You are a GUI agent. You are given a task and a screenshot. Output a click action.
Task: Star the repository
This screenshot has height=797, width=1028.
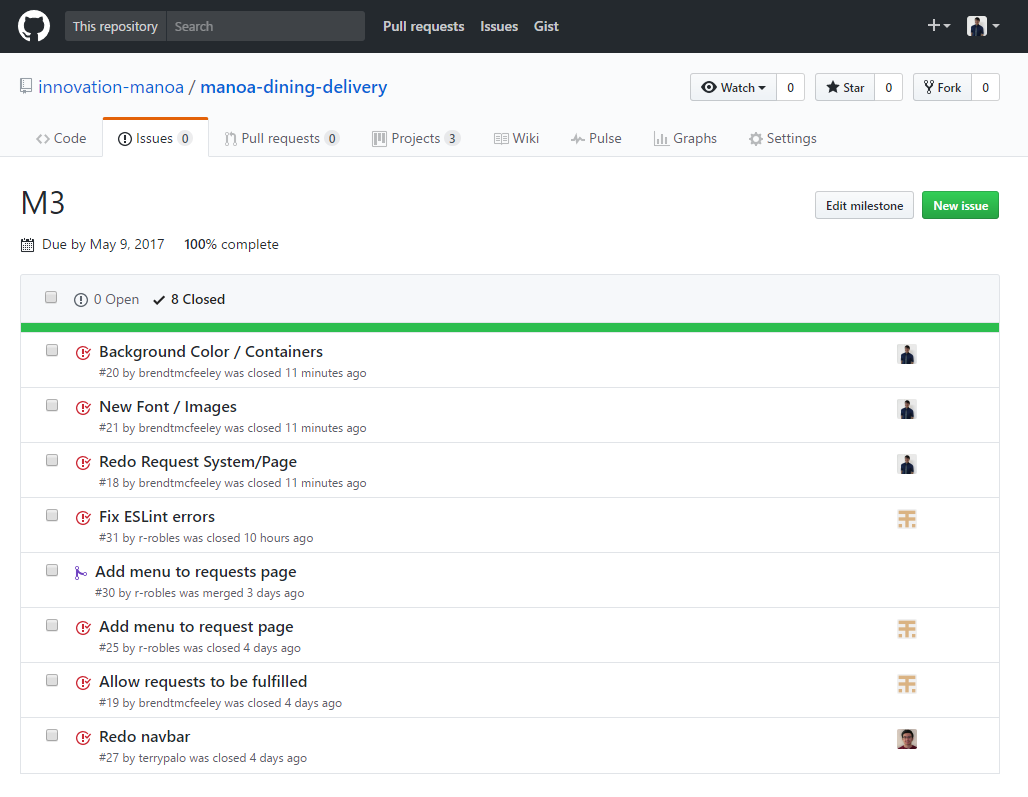(845, 87)
